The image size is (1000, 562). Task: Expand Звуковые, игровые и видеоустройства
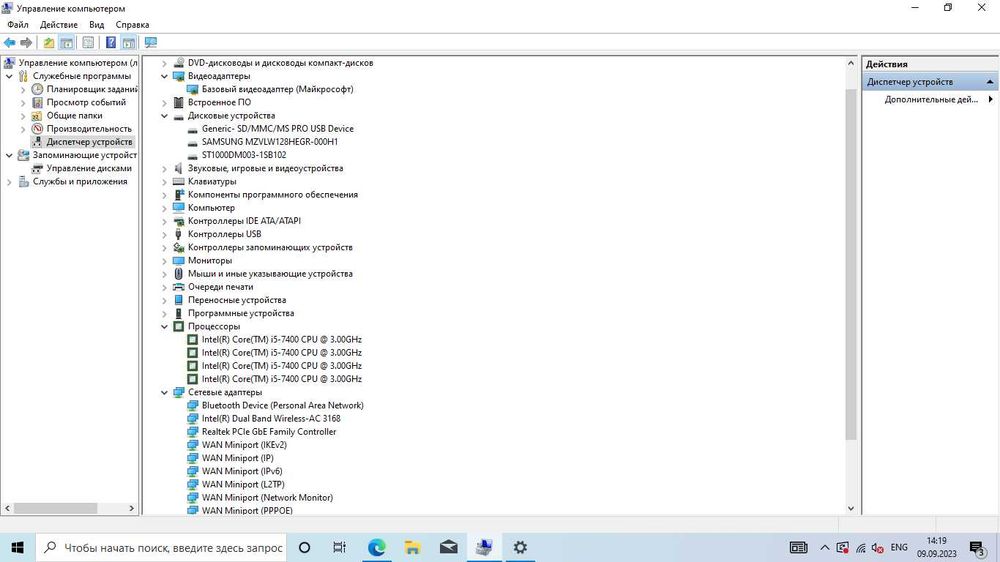click(165, 168)
